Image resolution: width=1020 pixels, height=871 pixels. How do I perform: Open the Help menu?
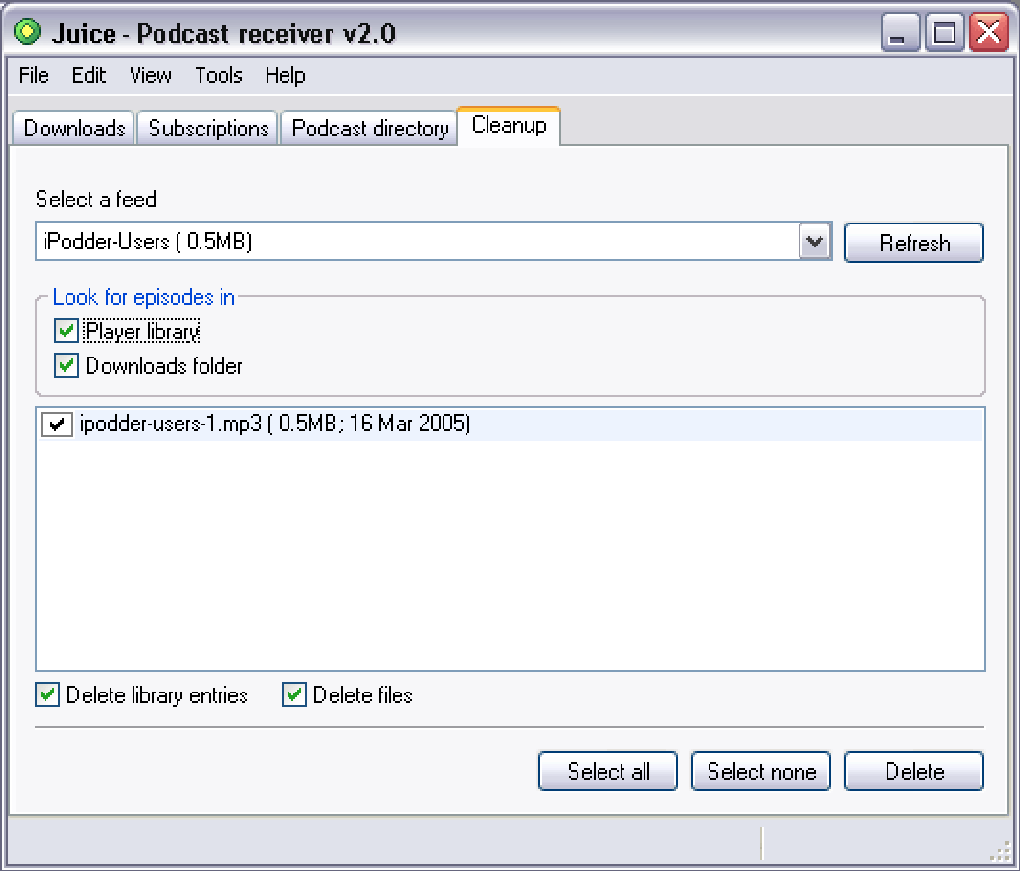coord(285,76)
